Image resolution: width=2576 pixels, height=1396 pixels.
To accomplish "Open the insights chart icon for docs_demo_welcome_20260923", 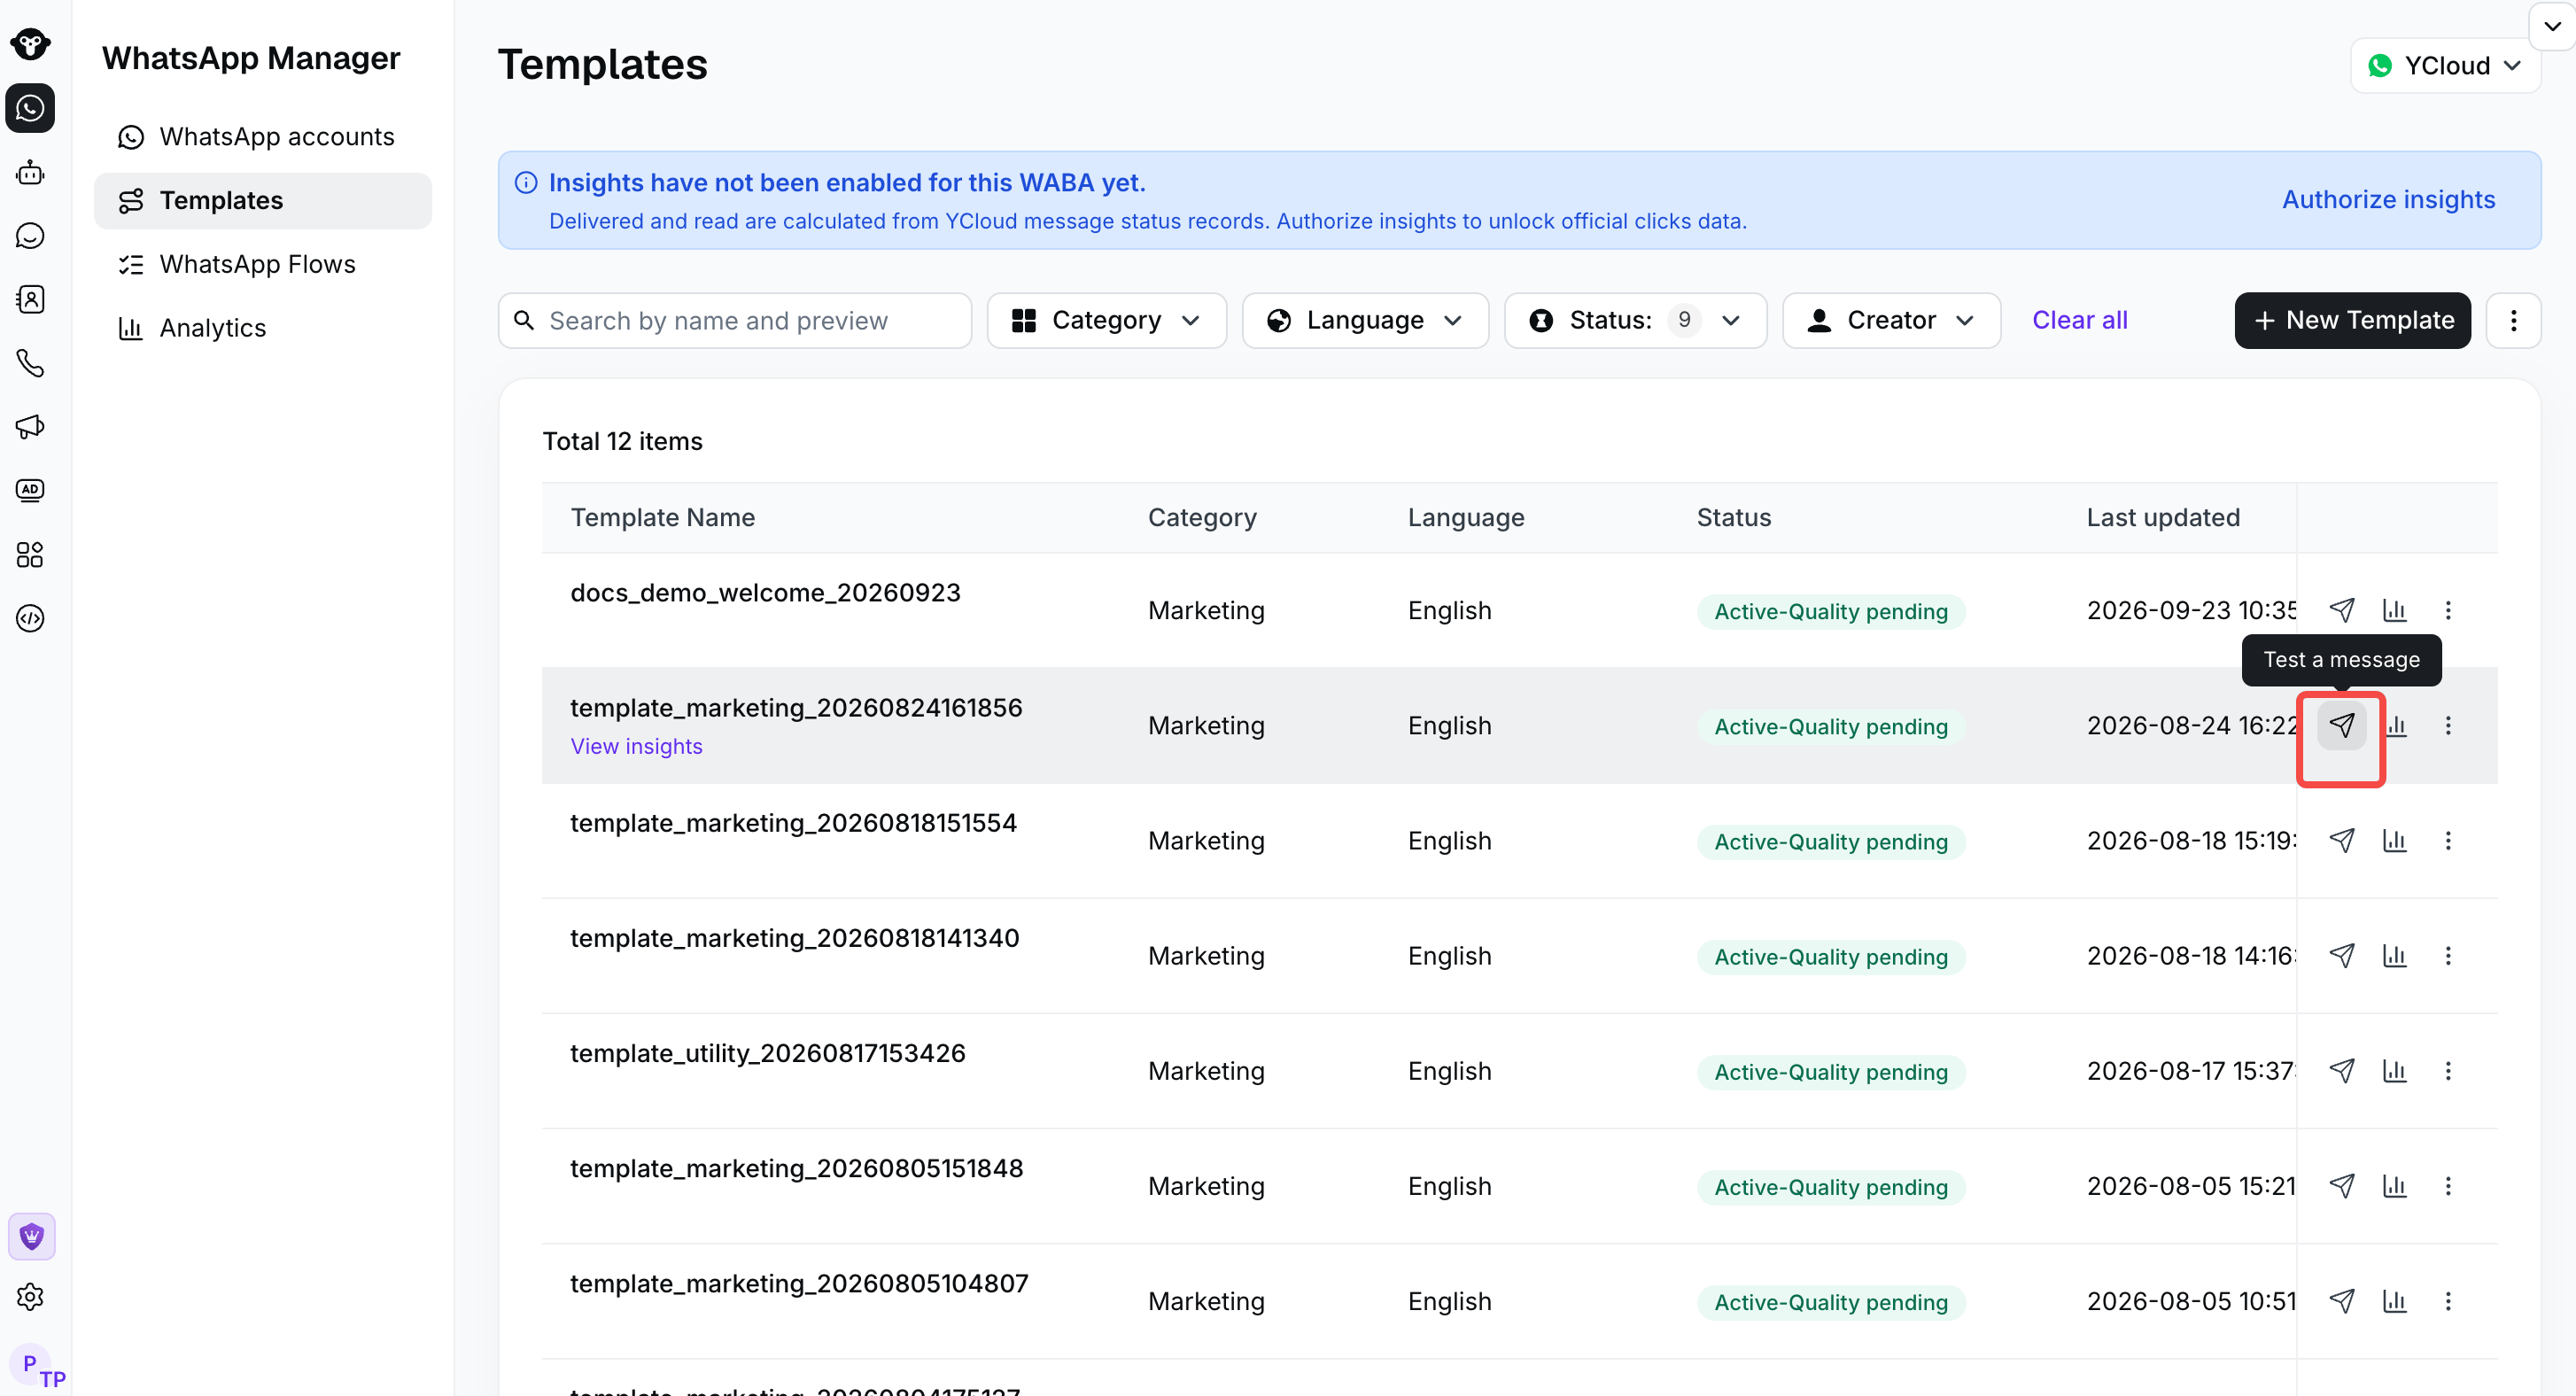I will pos(2394,610).
